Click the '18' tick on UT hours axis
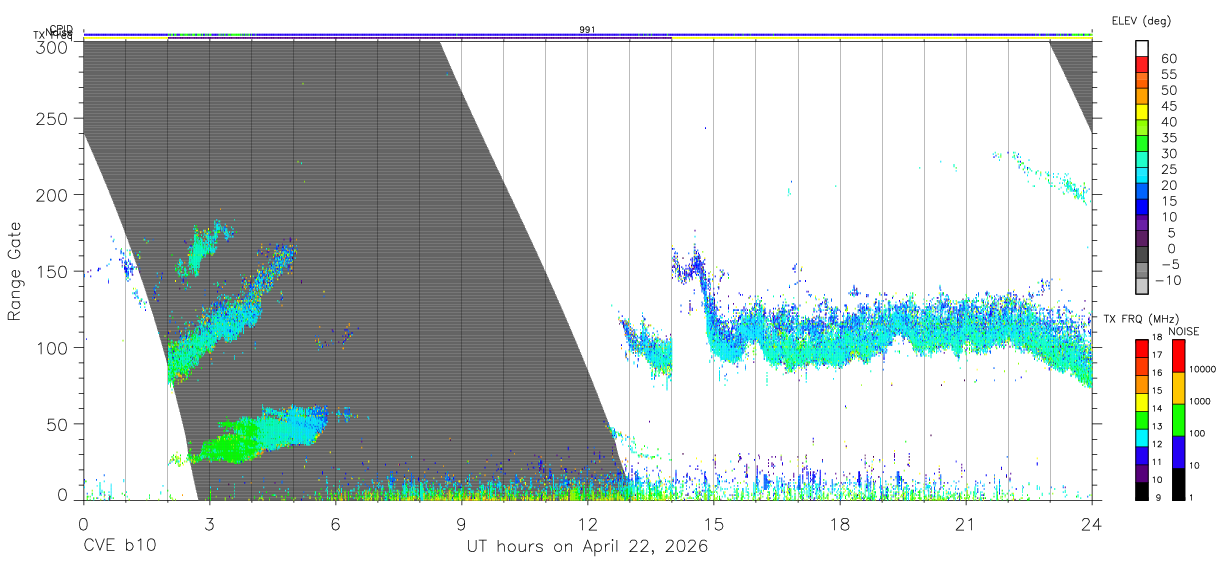Screen dimensions: 1228x567 (x=840, y=524)
